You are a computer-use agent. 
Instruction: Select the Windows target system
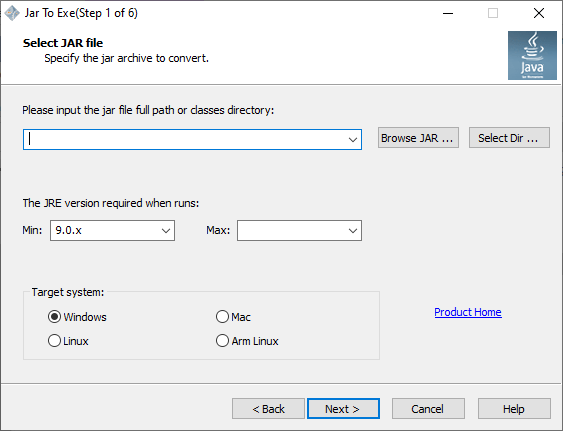tap(77, 317)
